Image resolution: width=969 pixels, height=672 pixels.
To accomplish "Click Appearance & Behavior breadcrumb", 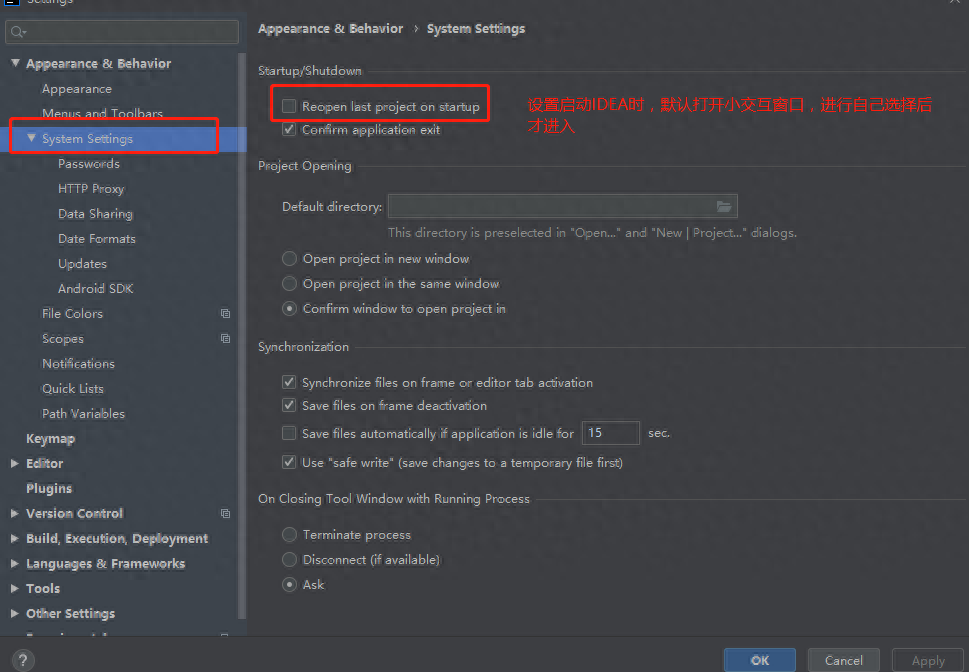I will pyautogui.click(x=330, y=29).
